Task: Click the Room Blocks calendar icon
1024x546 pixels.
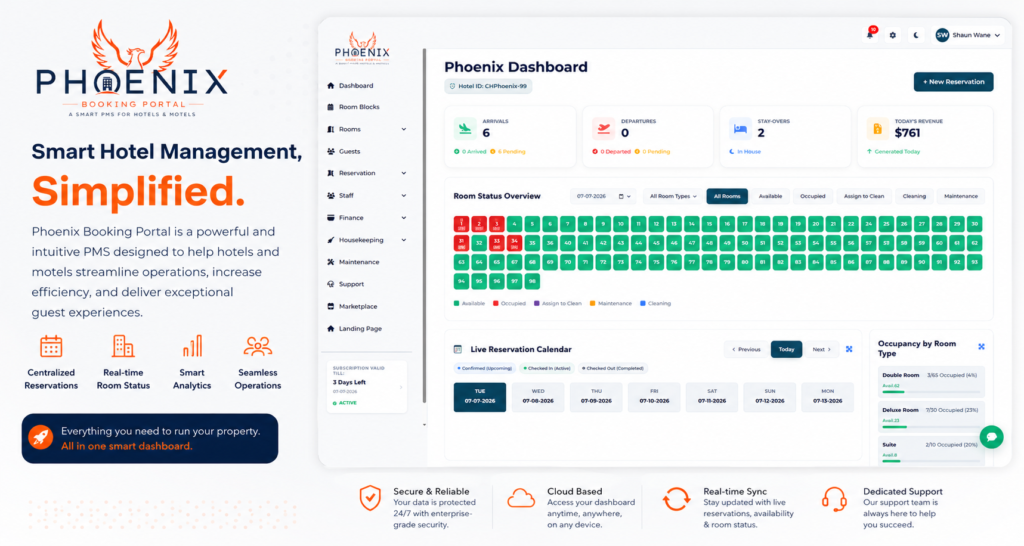Action: click(x=330, y=107)
